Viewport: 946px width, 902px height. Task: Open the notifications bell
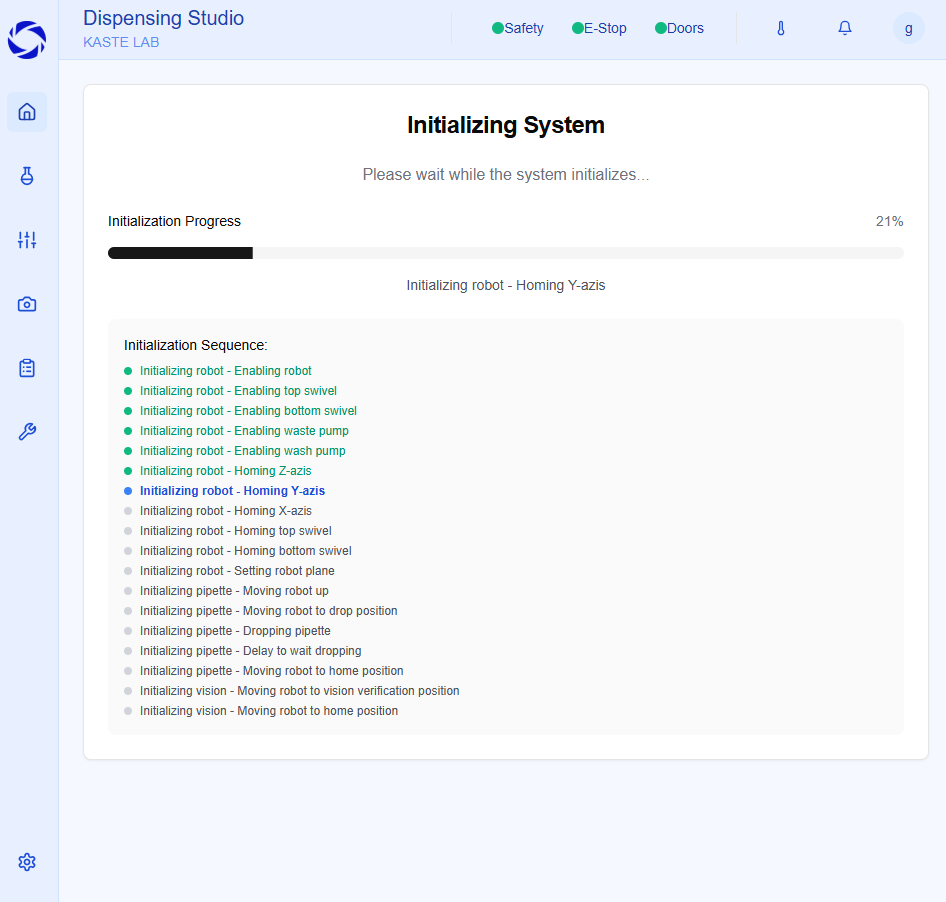[845, 28]
